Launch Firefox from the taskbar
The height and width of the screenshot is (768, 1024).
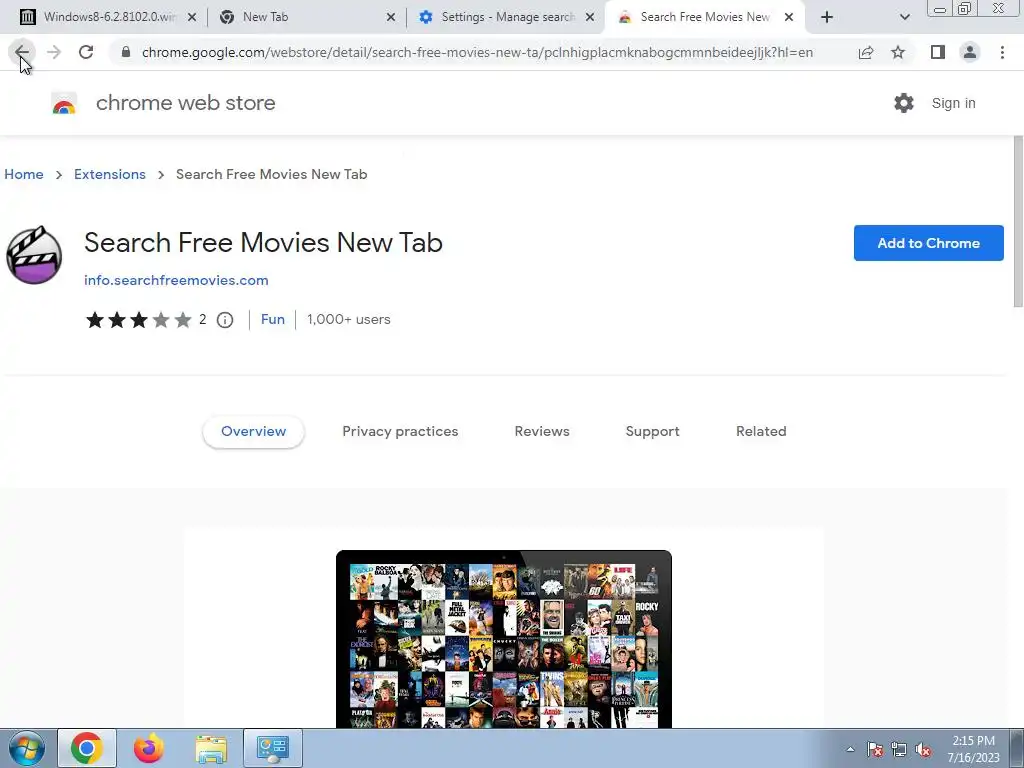pos(149,748)
